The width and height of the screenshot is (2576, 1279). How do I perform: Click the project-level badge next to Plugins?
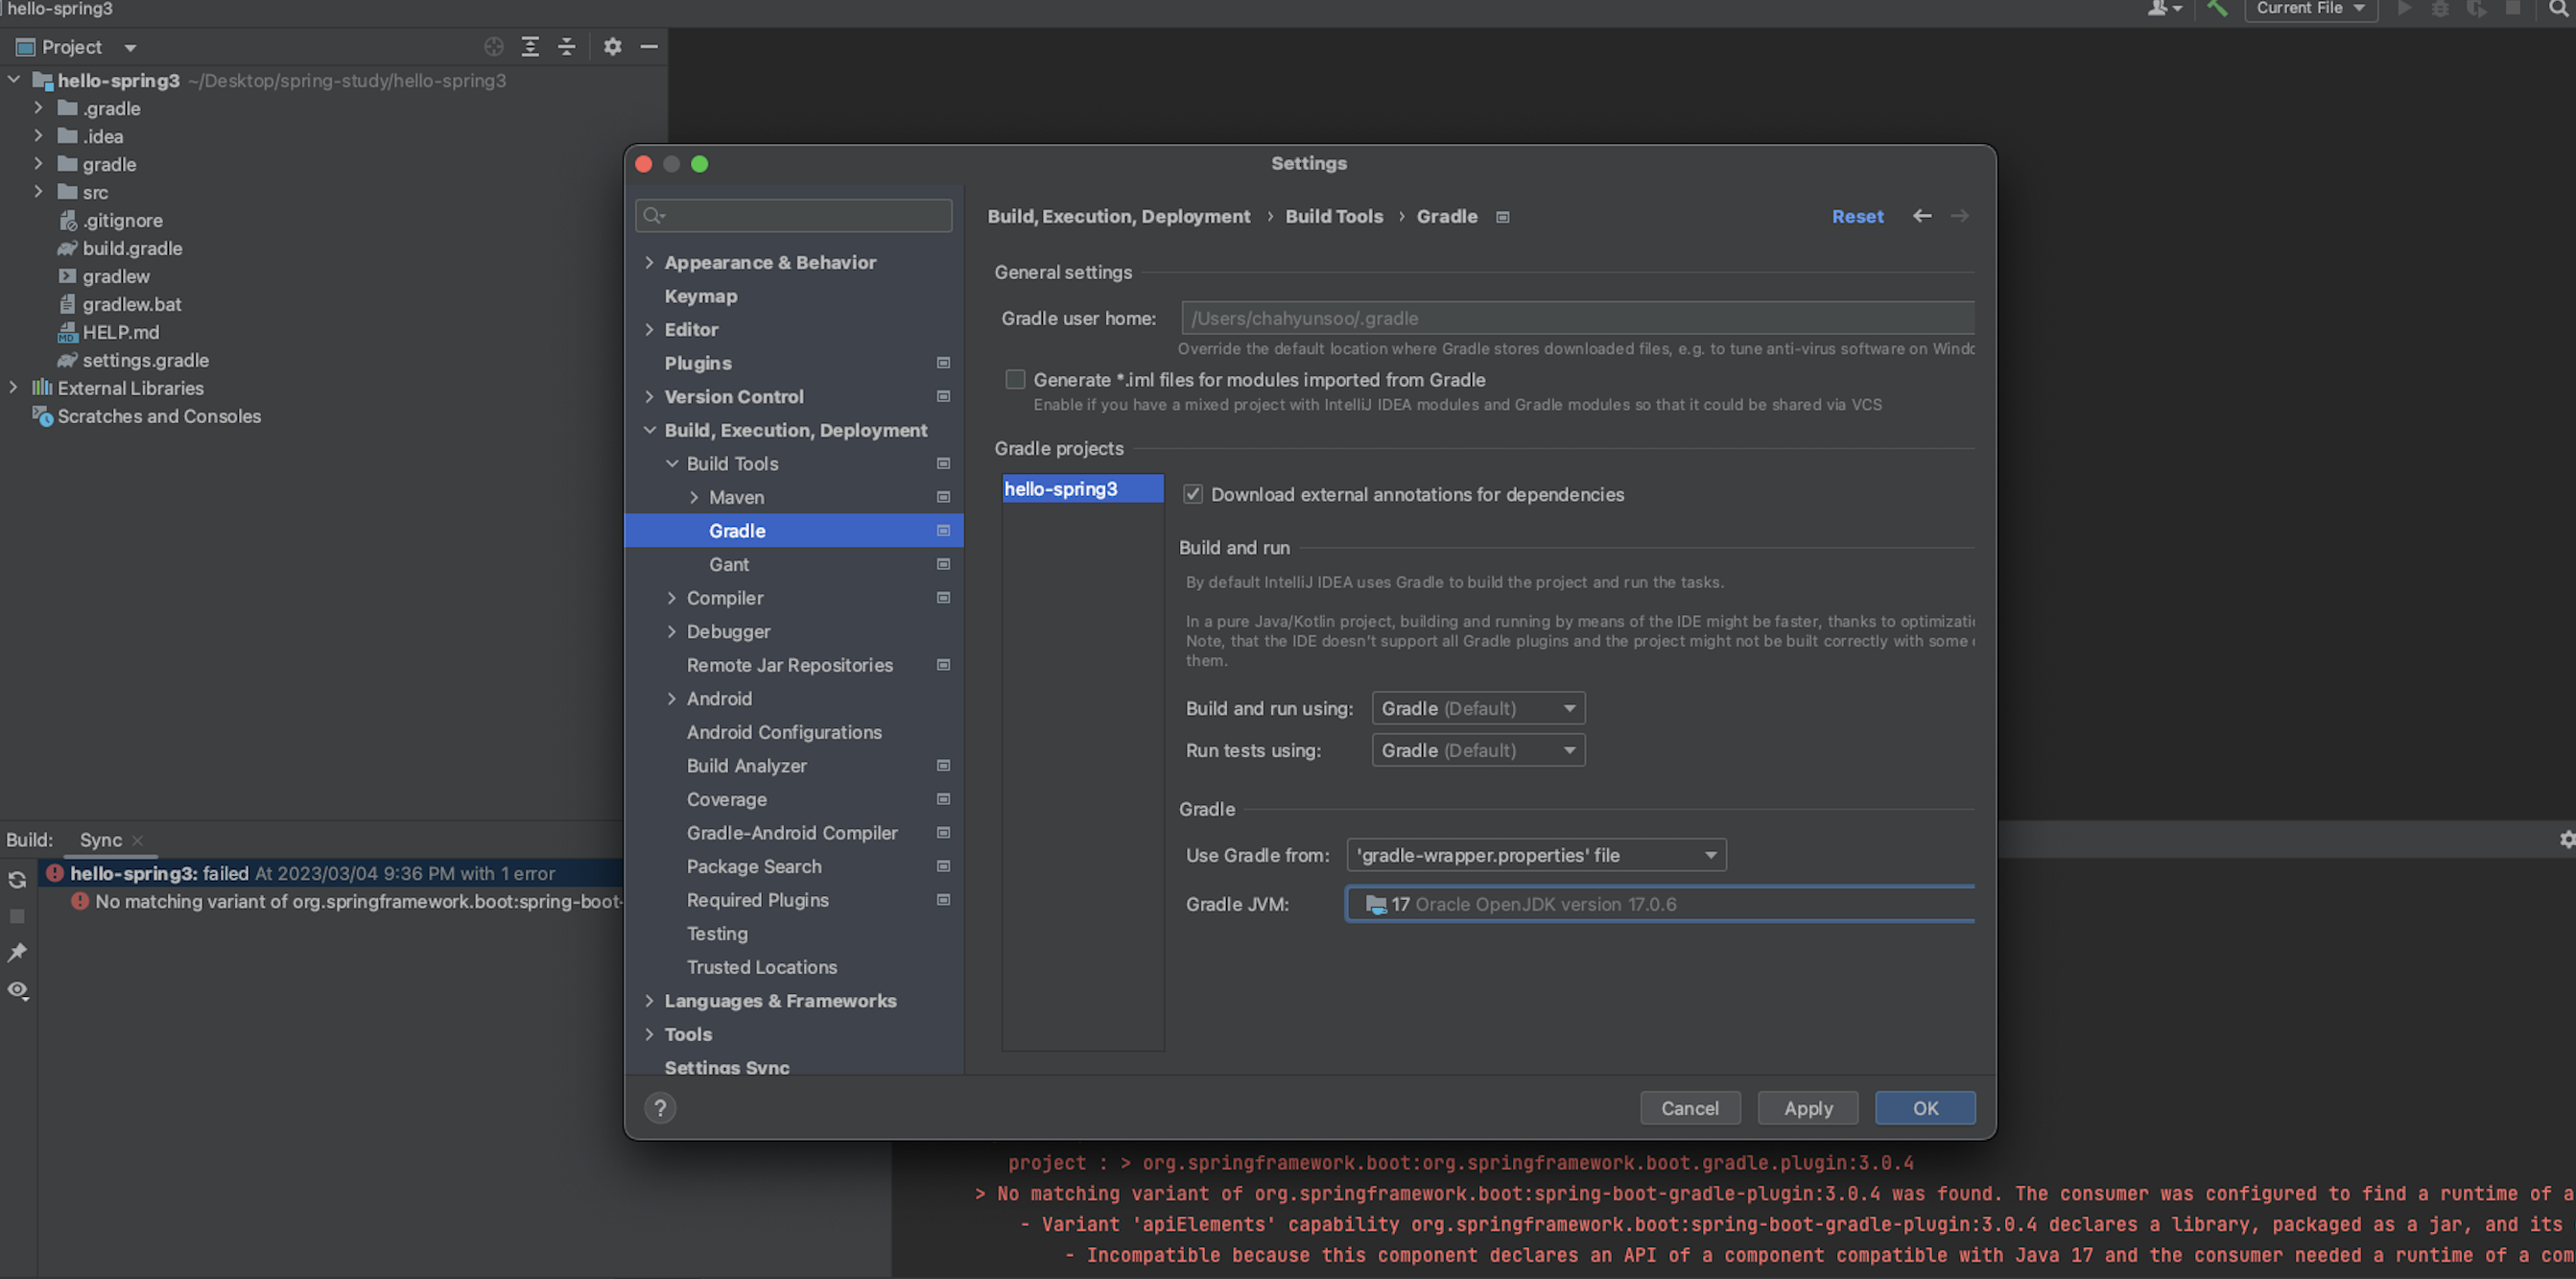(x=943, y=363)
